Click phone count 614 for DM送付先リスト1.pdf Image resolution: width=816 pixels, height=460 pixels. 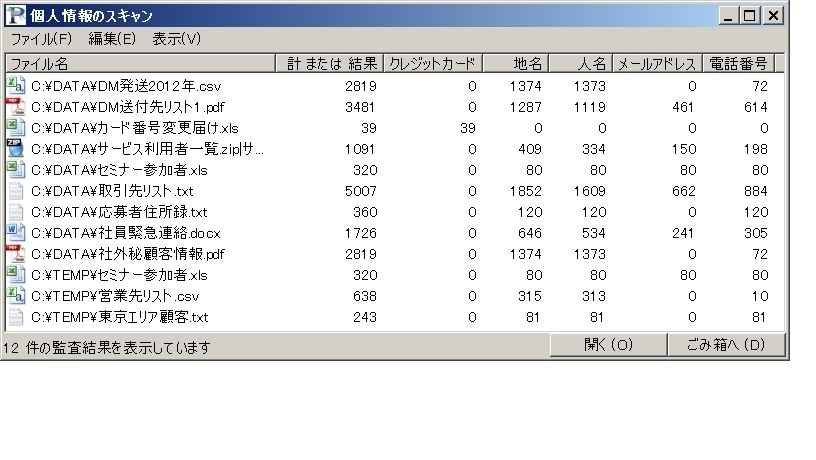pyautogui.click(x=756, y=107)
